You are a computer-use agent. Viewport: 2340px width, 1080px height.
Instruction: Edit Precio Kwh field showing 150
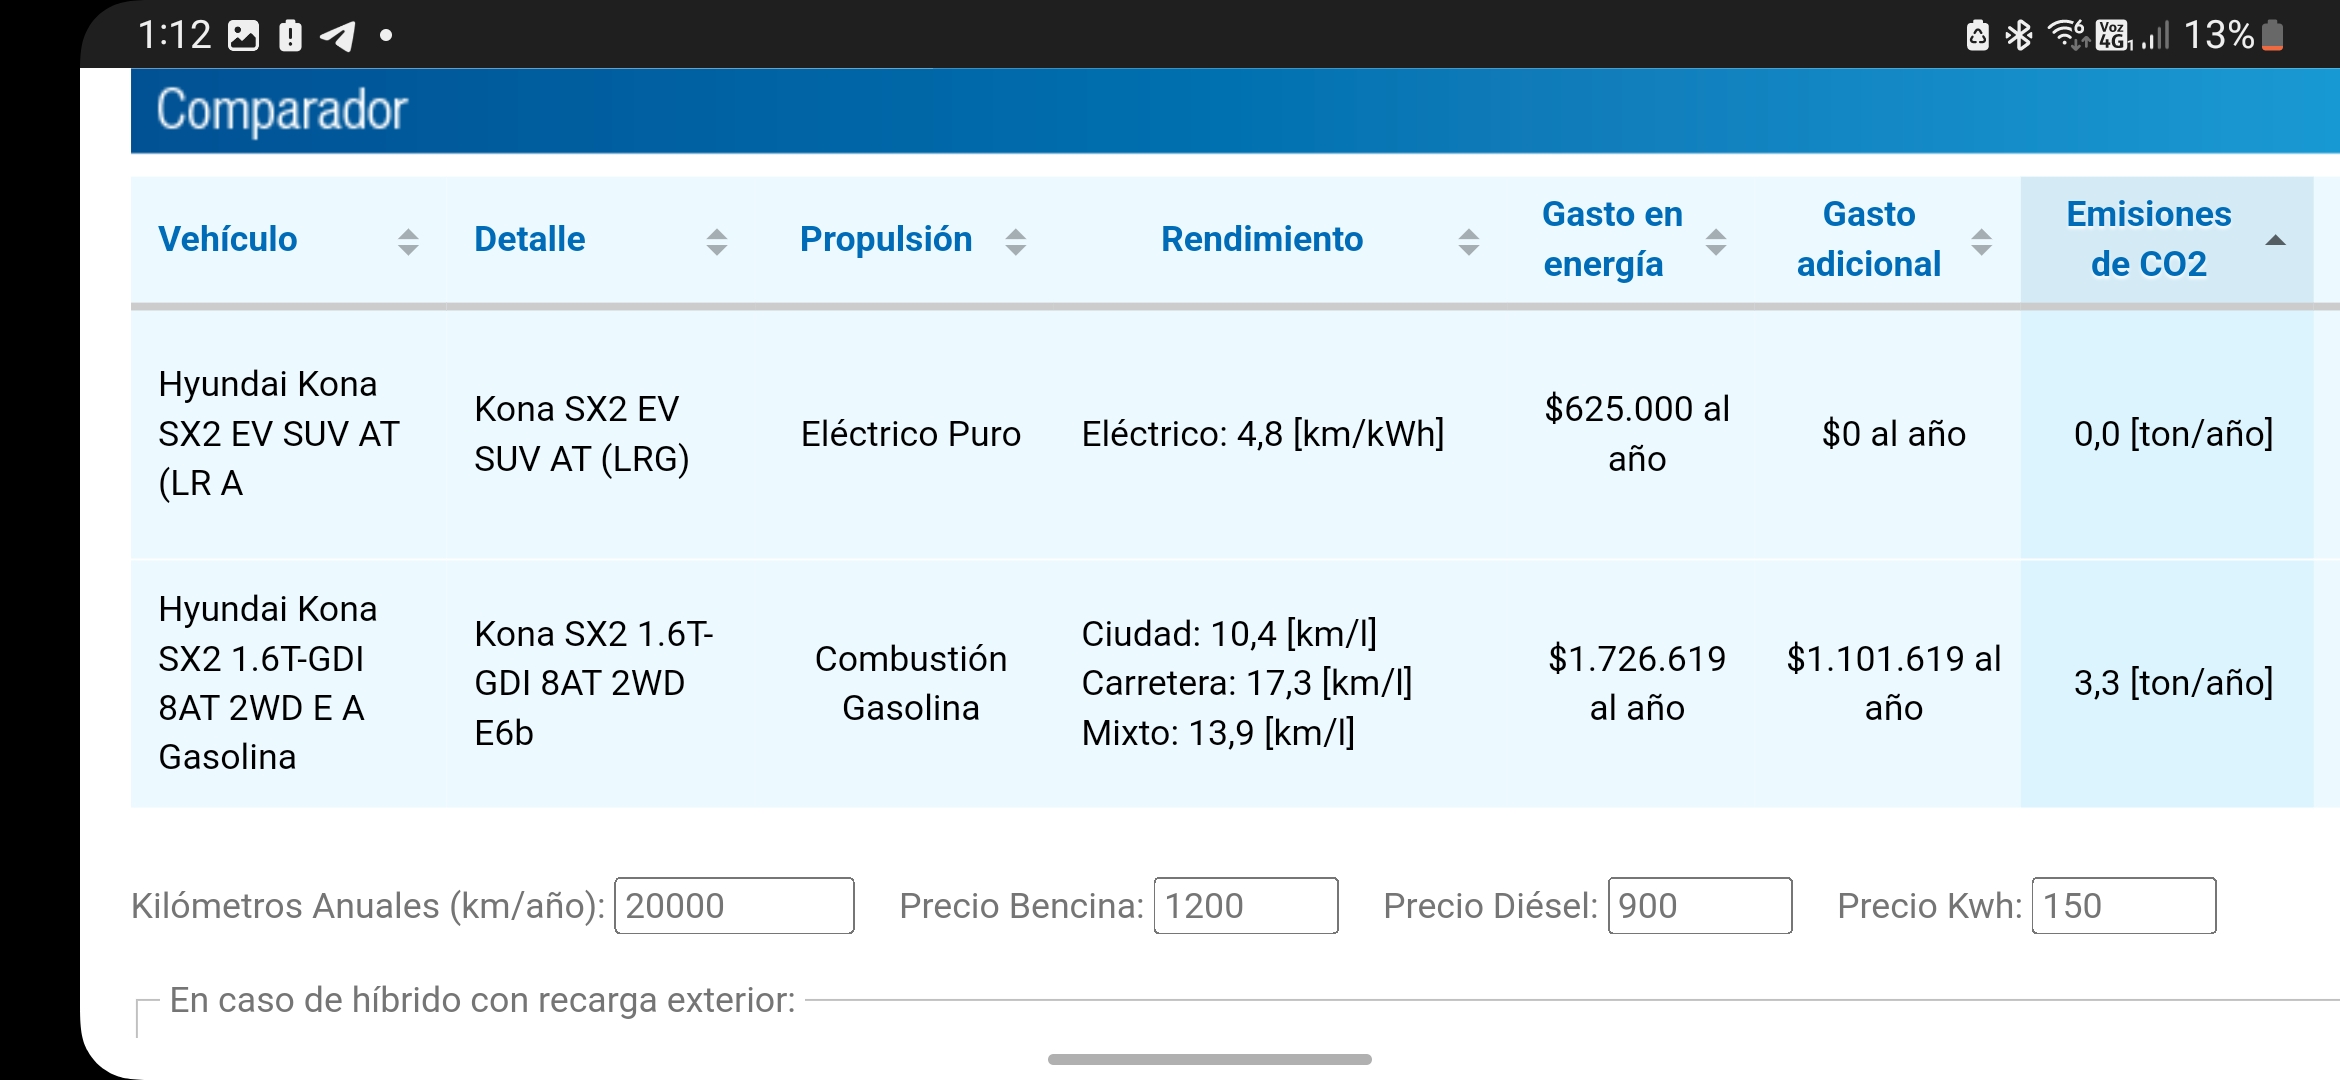point(2124,906)
